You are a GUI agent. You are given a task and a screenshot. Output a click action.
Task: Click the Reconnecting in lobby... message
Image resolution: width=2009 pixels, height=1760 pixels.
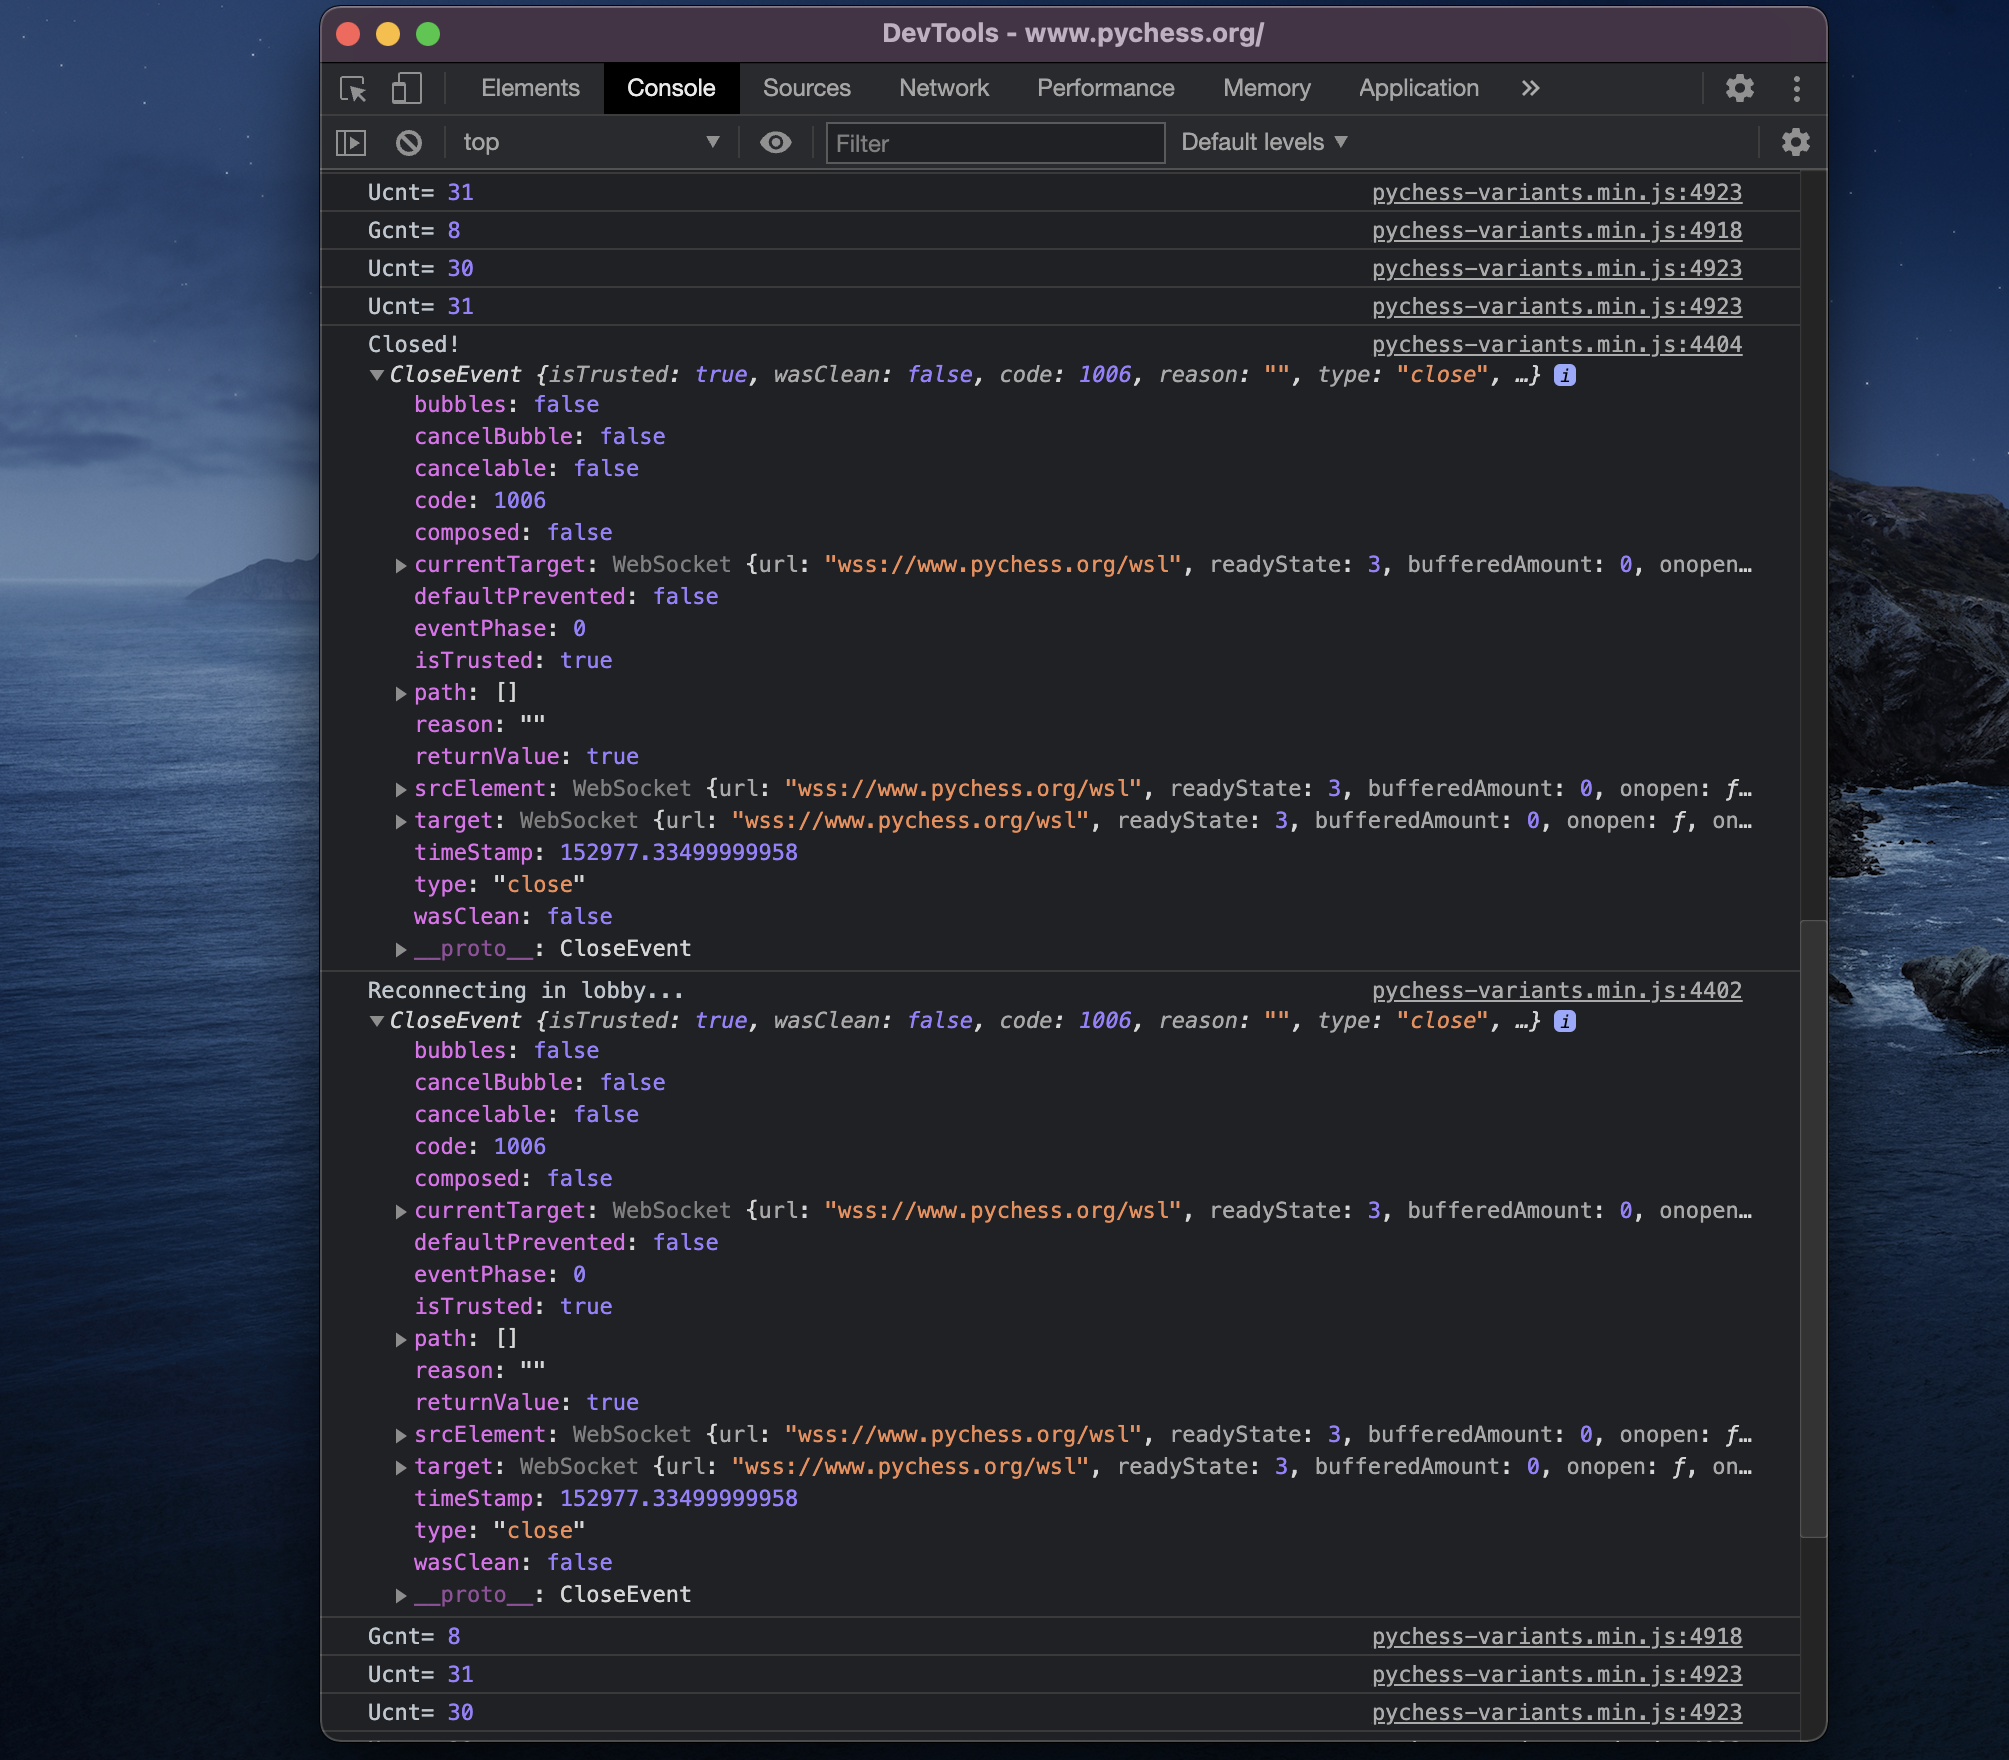(525, 991)
